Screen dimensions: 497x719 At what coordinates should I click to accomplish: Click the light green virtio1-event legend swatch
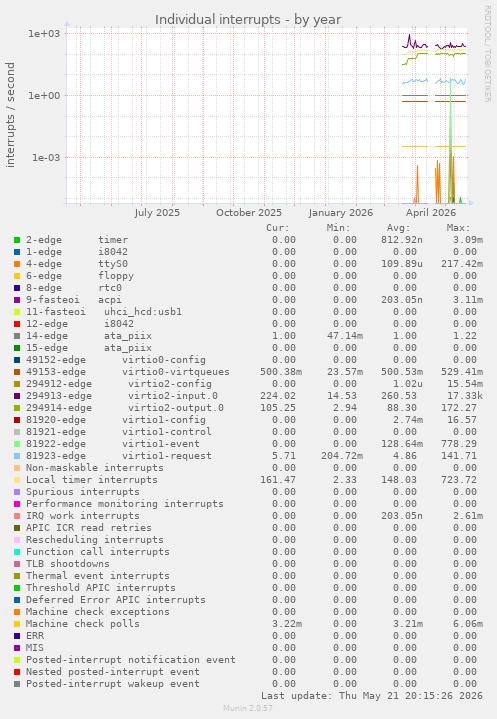(x=17, y=444)
